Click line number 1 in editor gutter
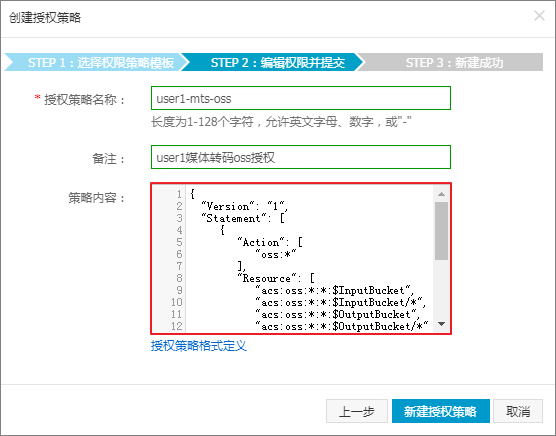The height and width of the screenshot is (436, 556). pos(179,194)
